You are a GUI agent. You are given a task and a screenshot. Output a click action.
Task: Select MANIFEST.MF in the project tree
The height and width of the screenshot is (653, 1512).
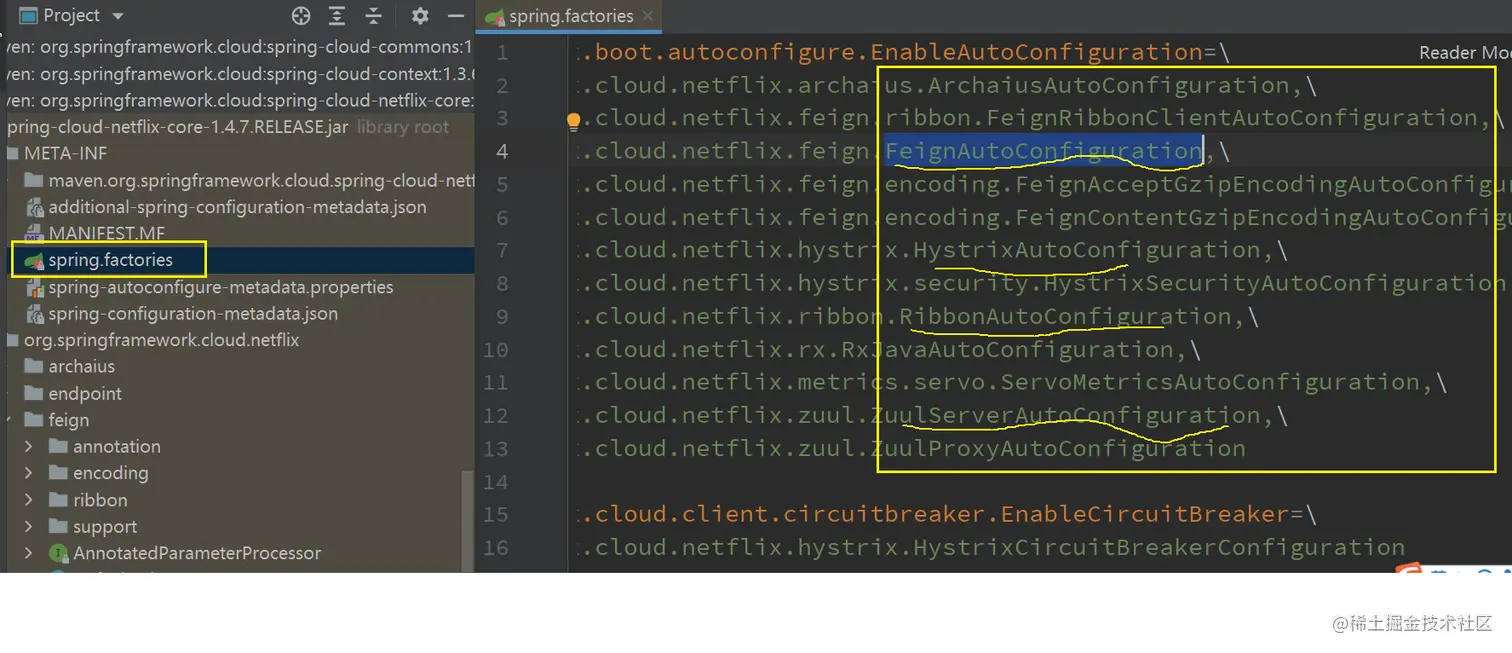[x=103, y=233]
